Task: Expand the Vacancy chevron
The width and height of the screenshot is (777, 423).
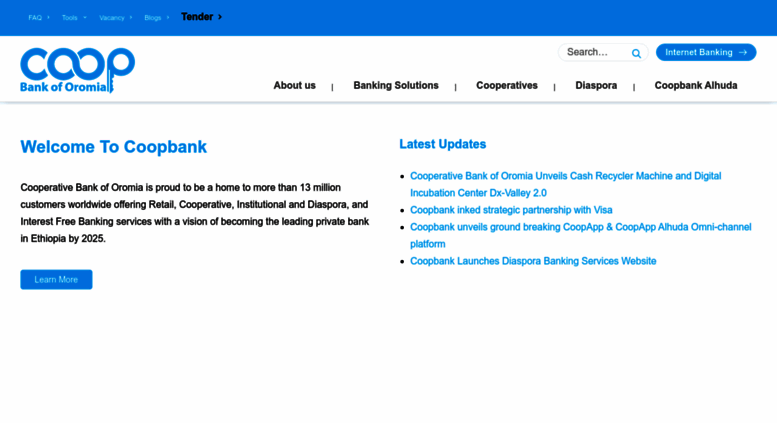Action: click(x=131, y=17)
